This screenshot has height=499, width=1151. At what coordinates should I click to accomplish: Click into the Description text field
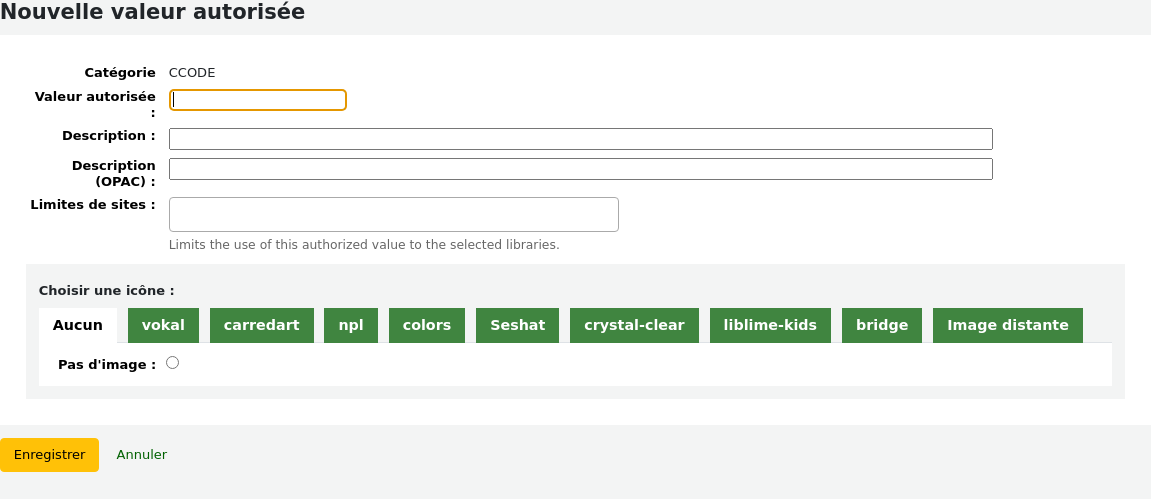580,139
